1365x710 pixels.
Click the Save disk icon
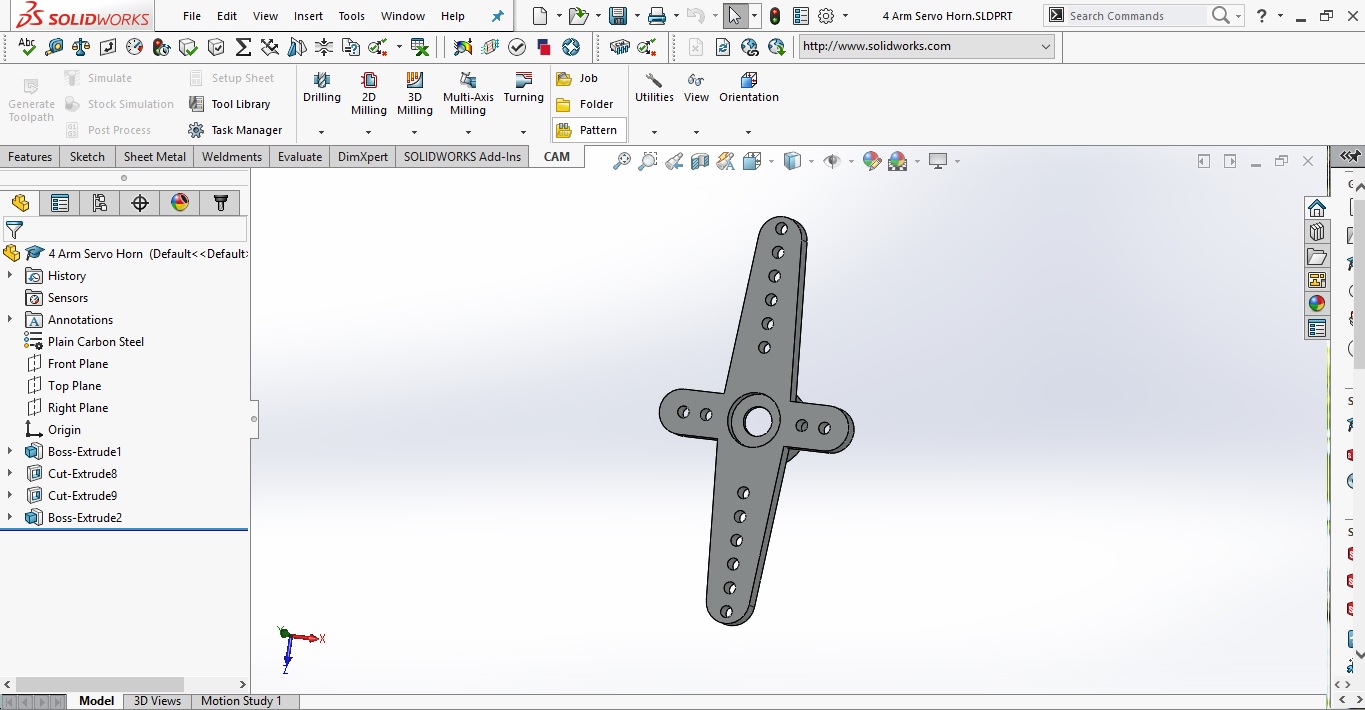pyautogui.click(x=618, y=16)
